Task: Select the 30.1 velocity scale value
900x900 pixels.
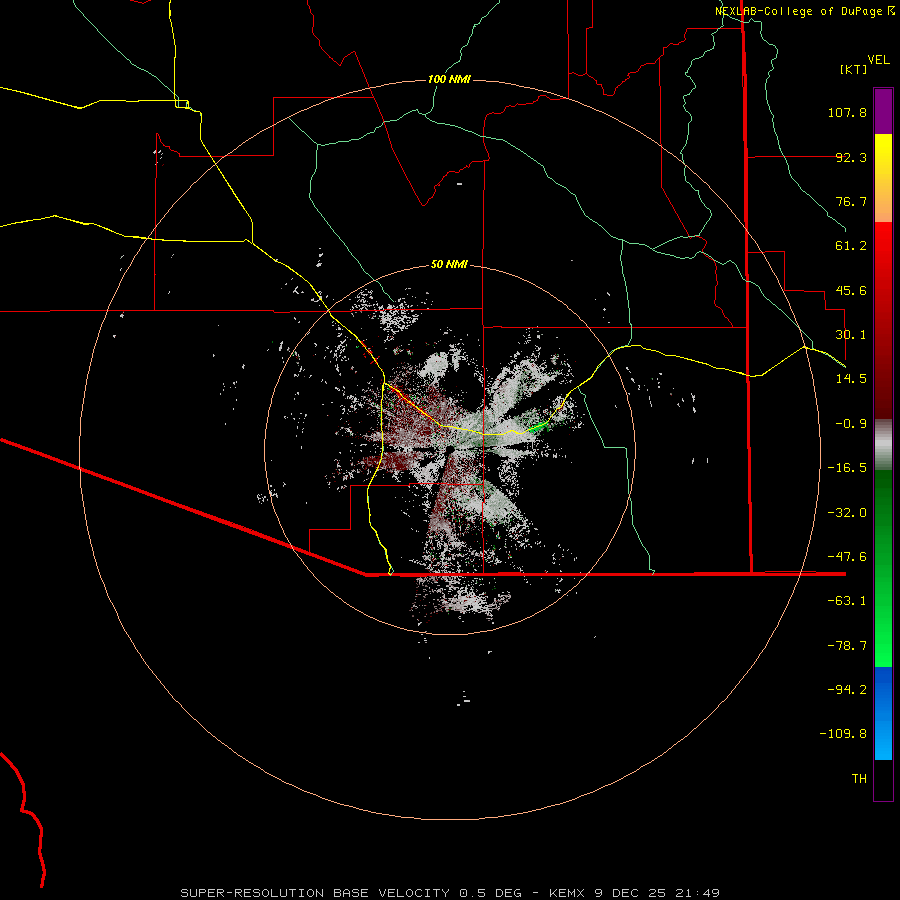Action: pyautogui.click(x=851, y=335)
